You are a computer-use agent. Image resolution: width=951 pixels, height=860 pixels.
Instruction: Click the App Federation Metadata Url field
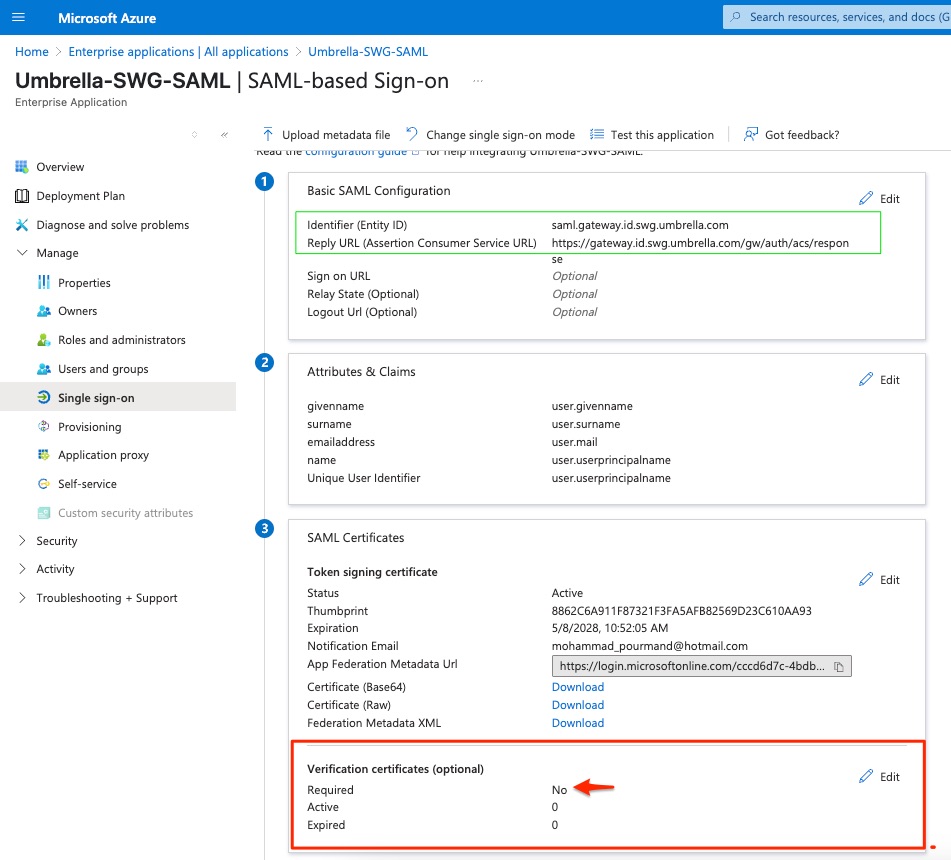(x=702, y=666)
